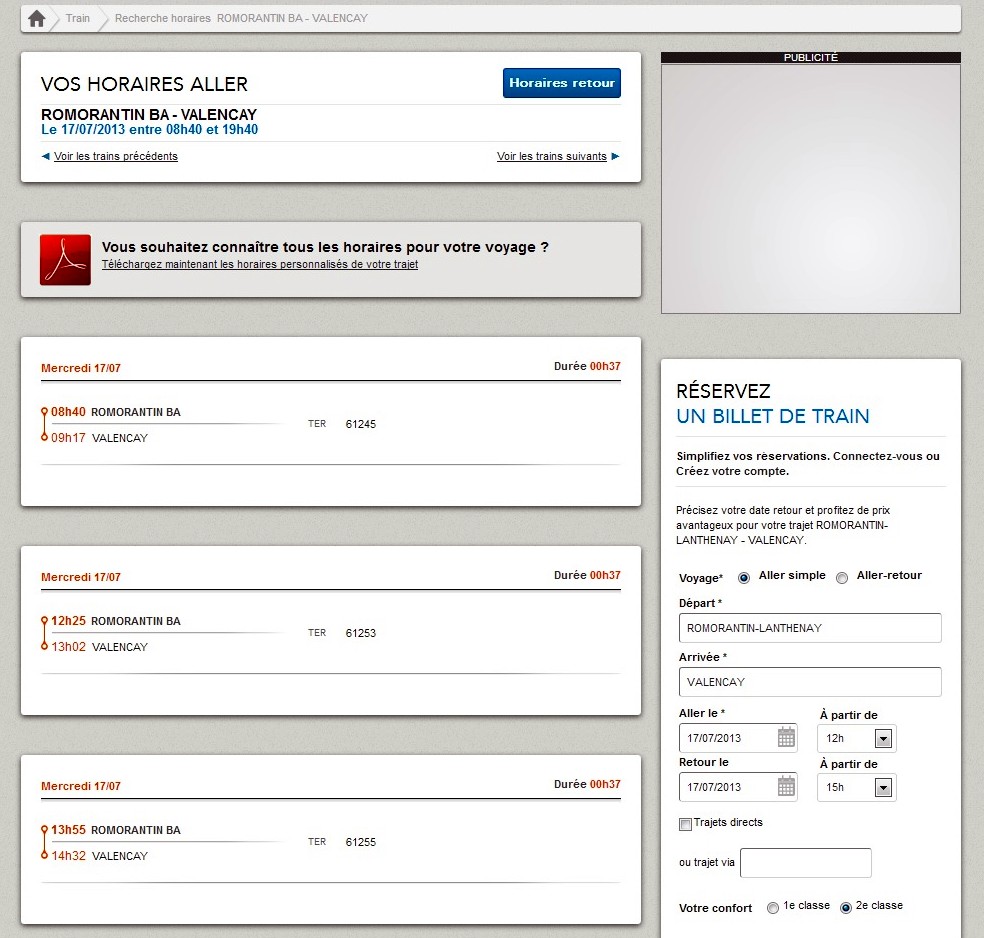Select train number 61245
The width and height of the screenshot is (984, 938).
[x=361, y=424]
